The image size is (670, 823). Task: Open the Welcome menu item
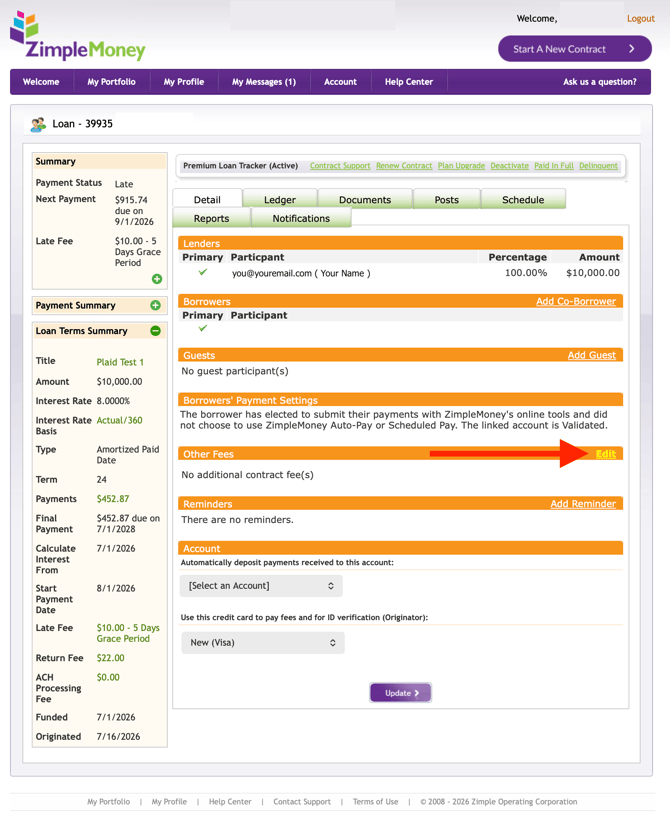point(41,82)
